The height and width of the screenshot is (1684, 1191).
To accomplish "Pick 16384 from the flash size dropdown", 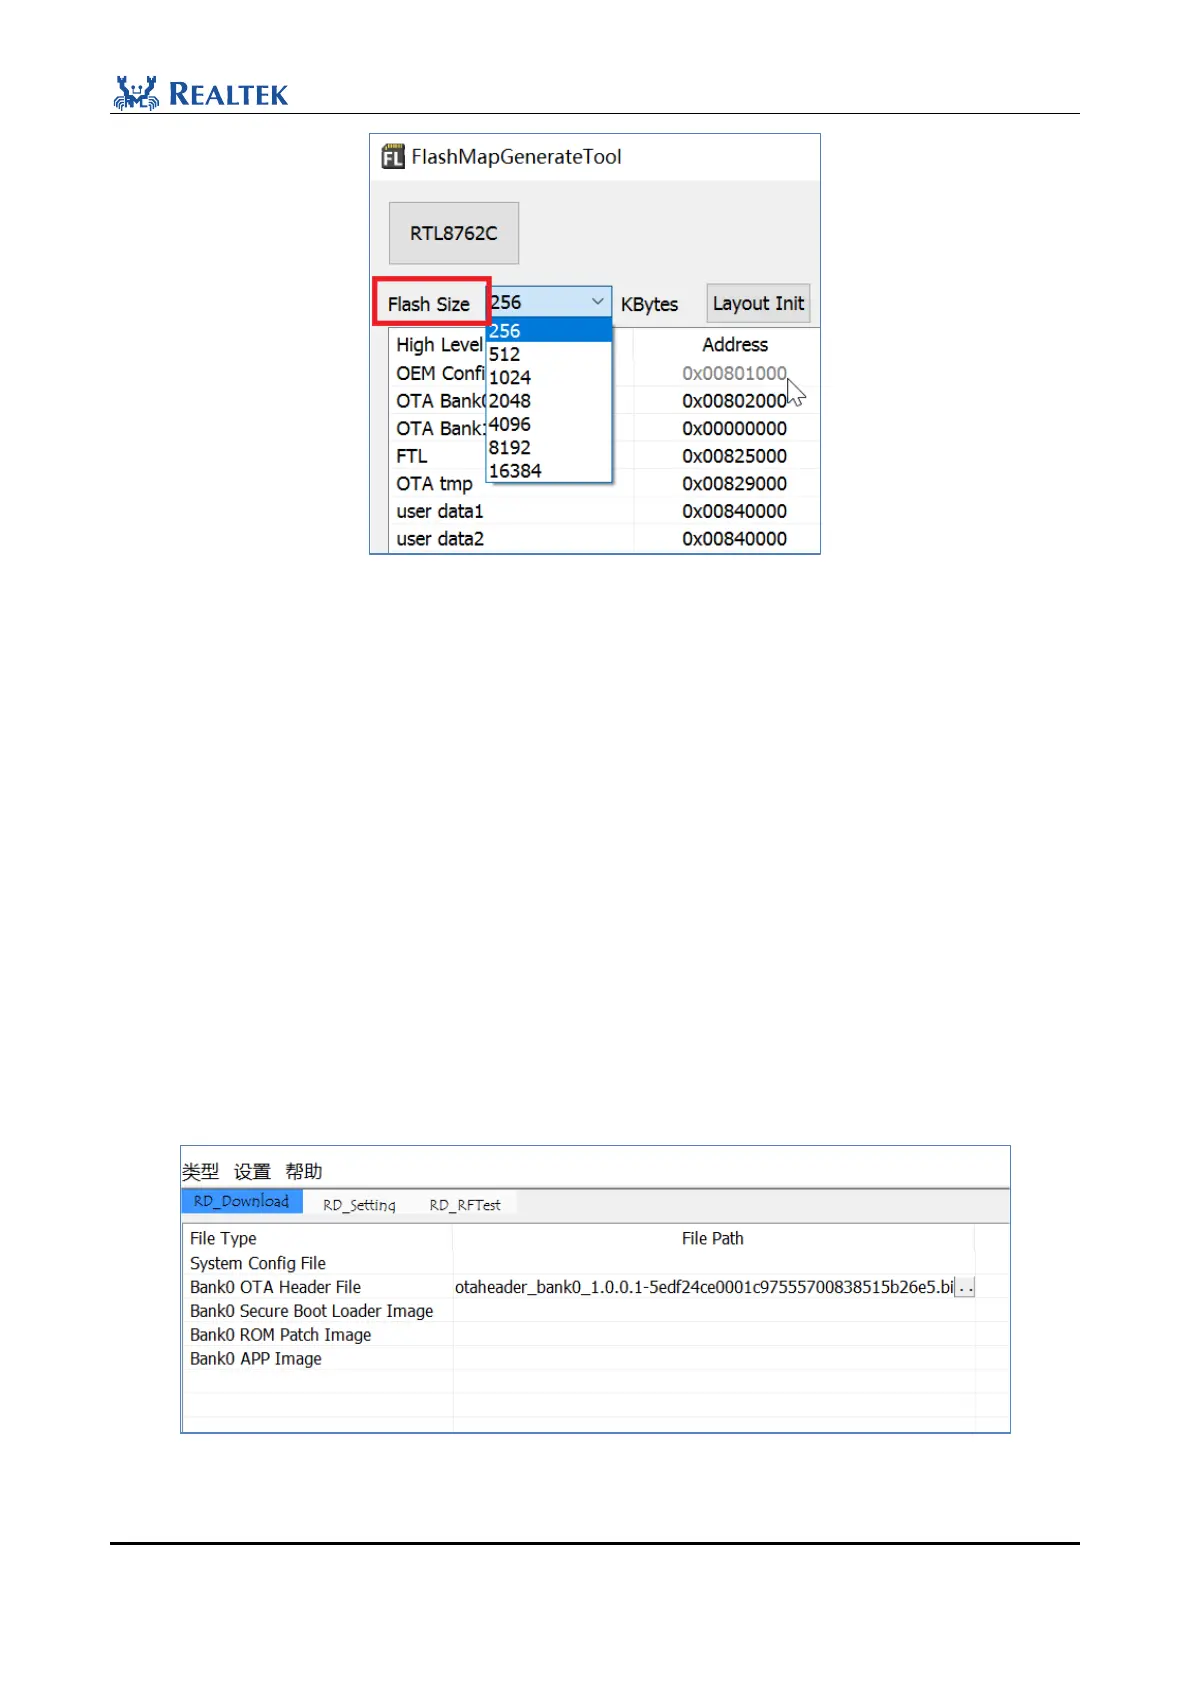I will (549, 470).
